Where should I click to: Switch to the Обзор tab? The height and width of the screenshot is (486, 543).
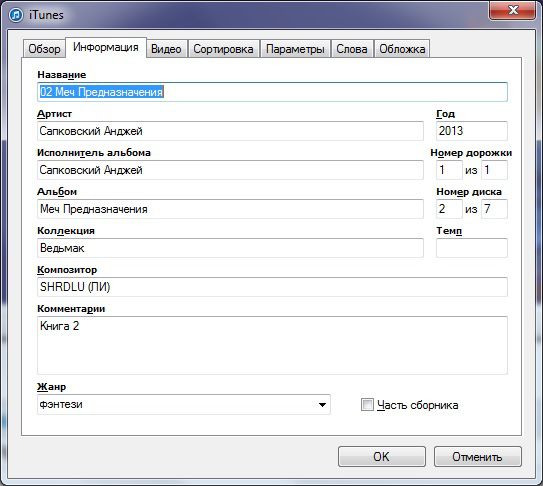[44, 49]
